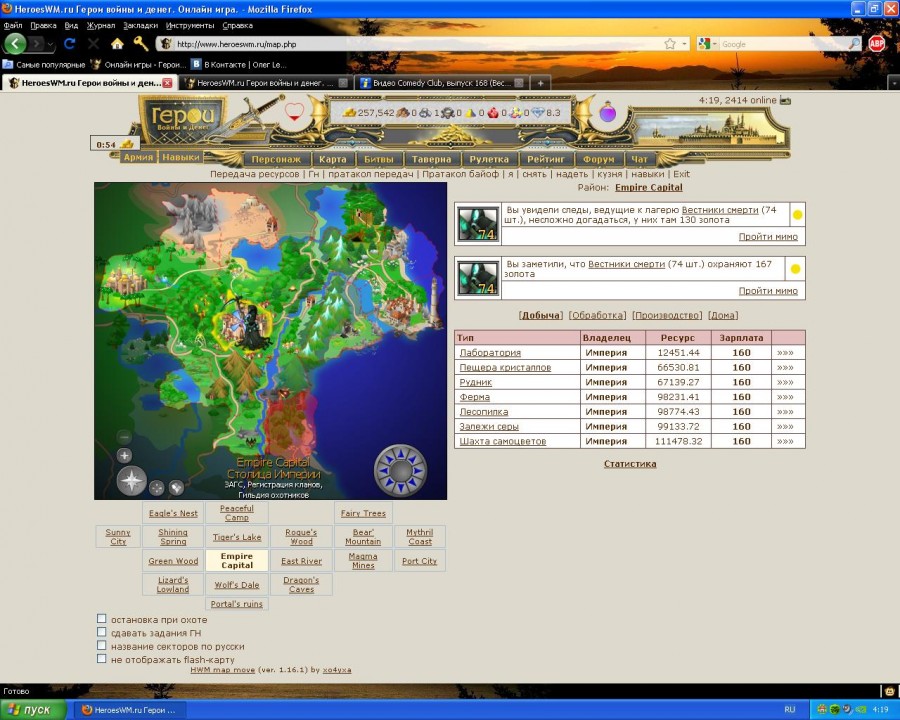Click the »»» arrows in the Ферма row
Screen dimensions: 900x720
coord(785,397)
